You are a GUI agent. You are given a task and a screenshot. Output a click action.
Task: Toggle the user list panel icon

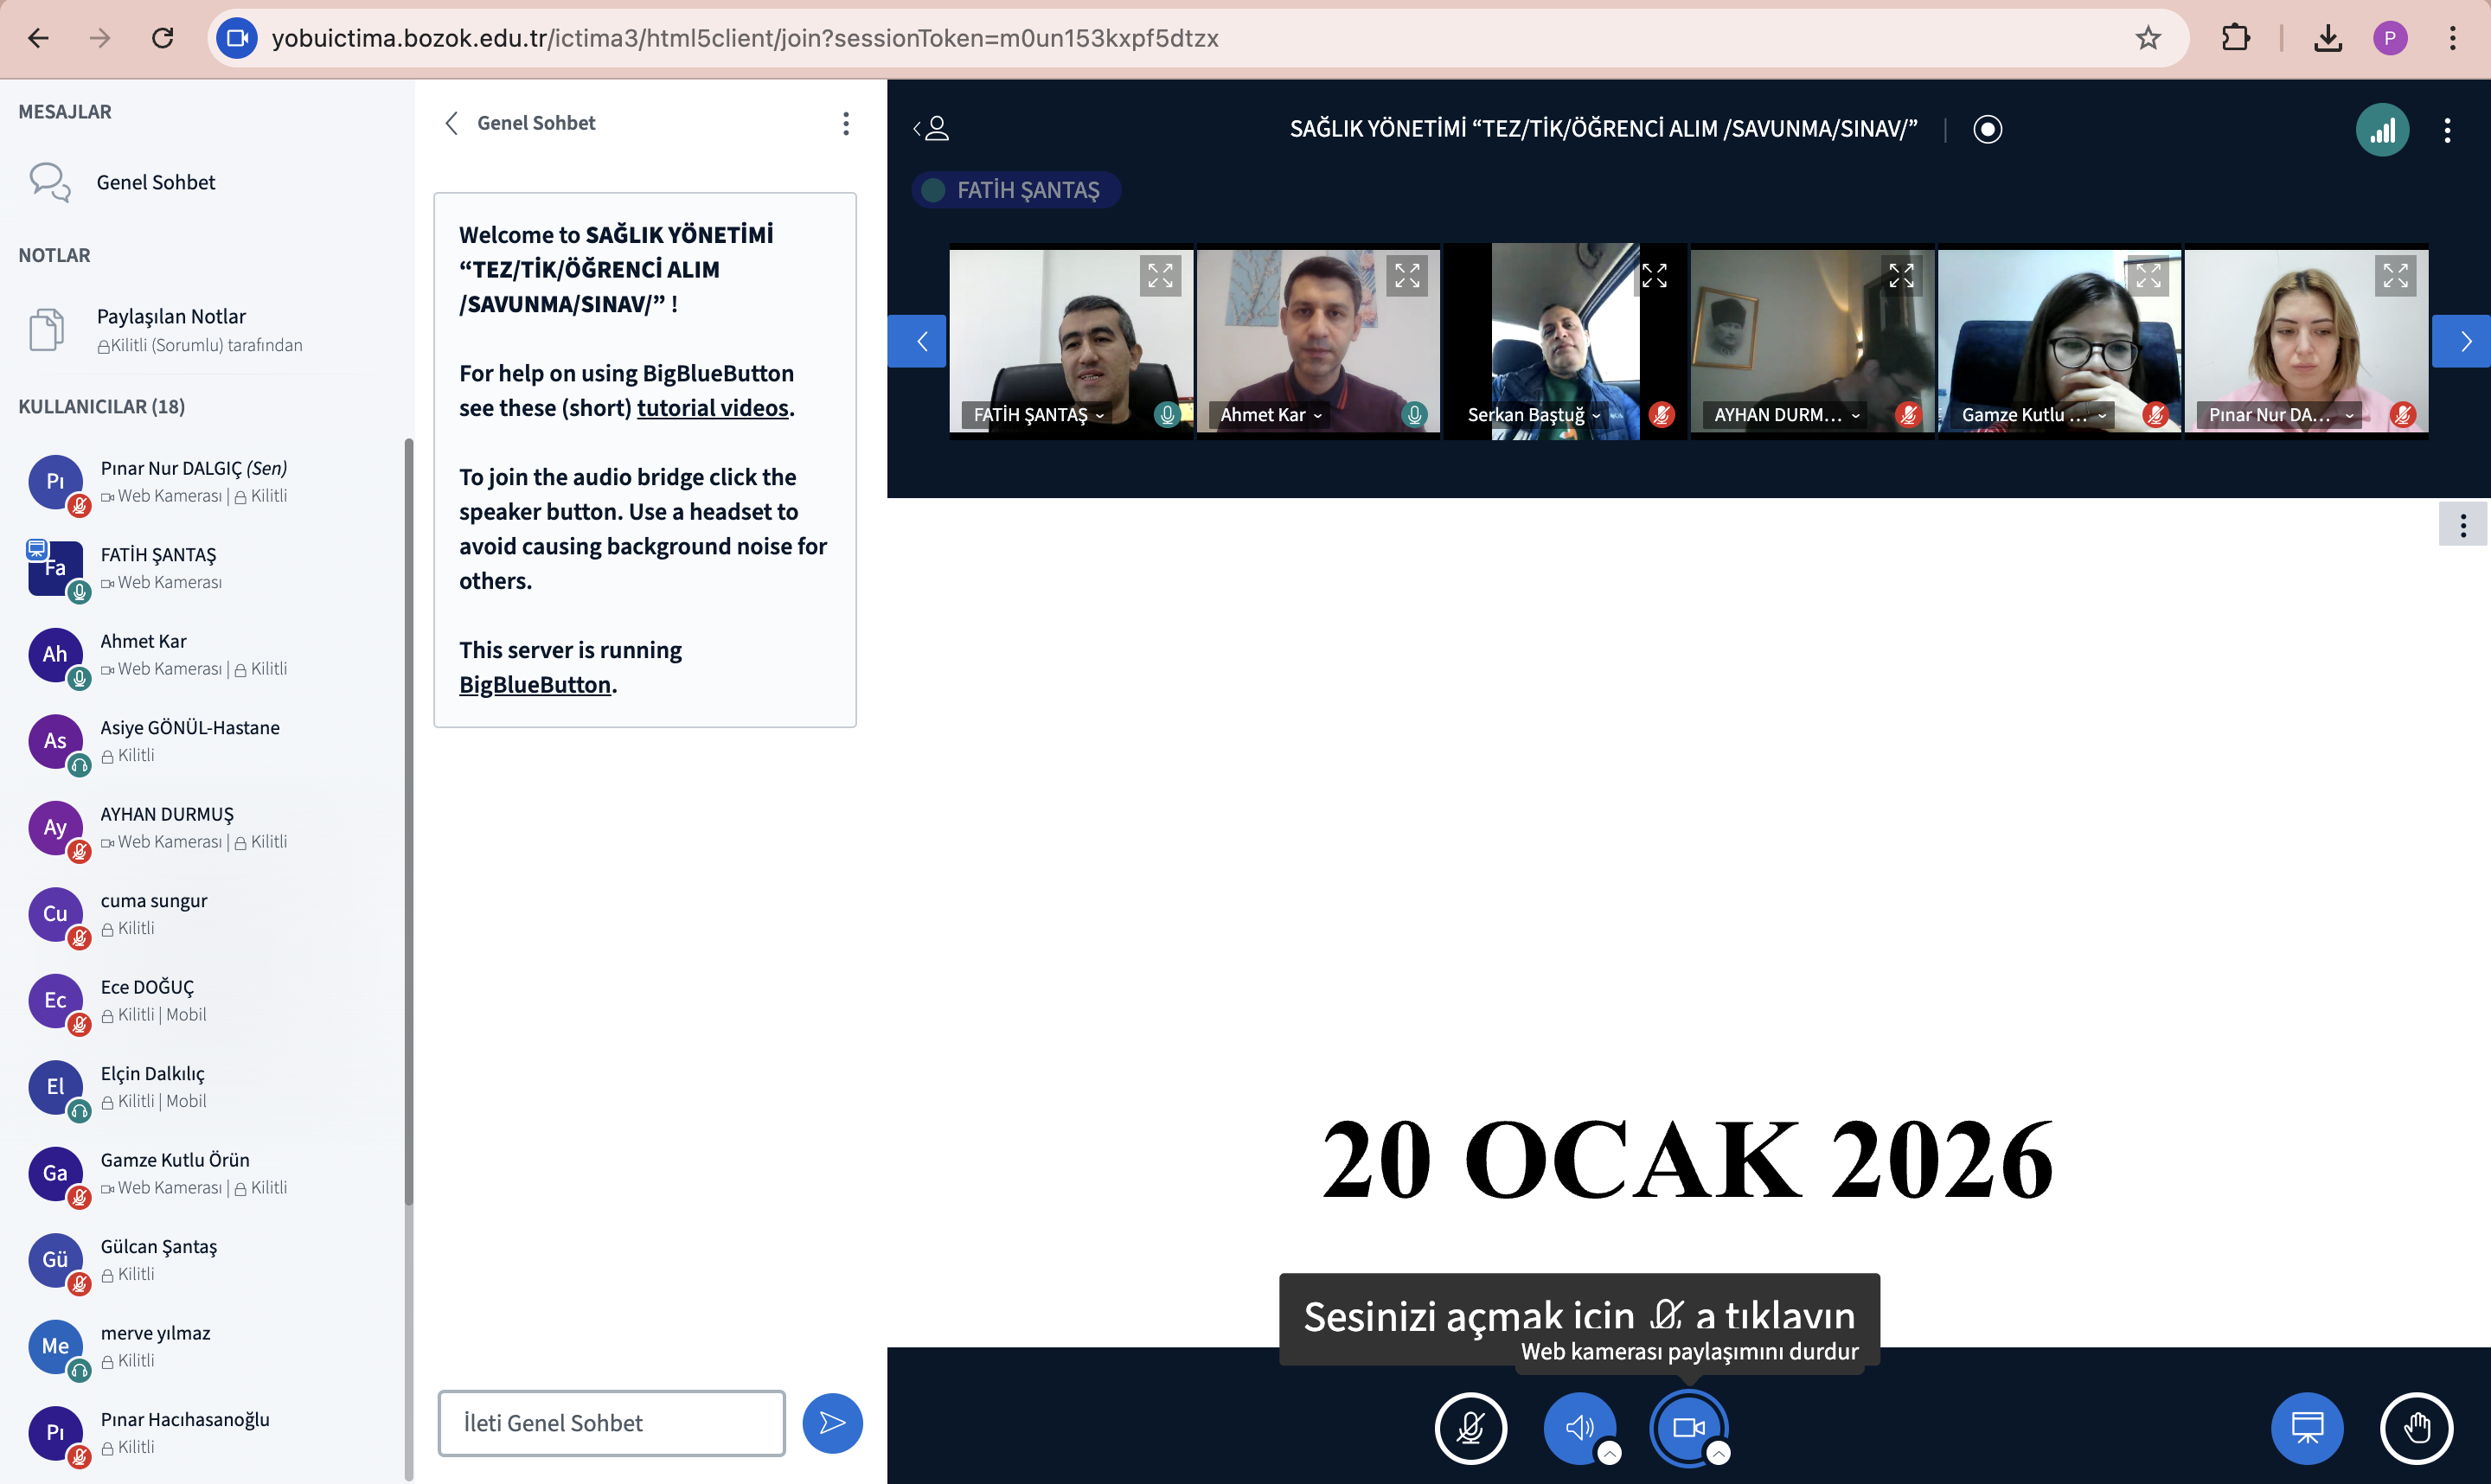932,129
